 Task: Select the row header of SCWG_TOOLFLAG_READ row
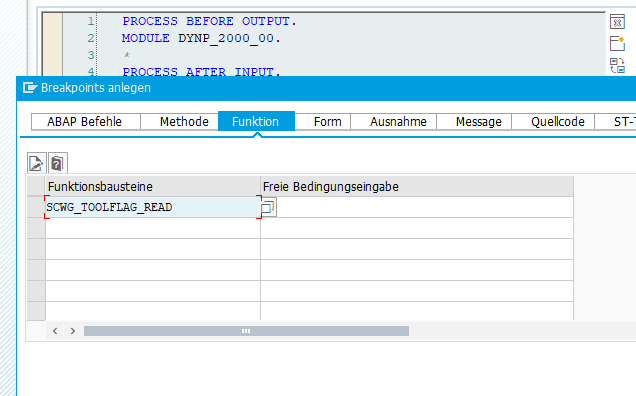[36, 207]
